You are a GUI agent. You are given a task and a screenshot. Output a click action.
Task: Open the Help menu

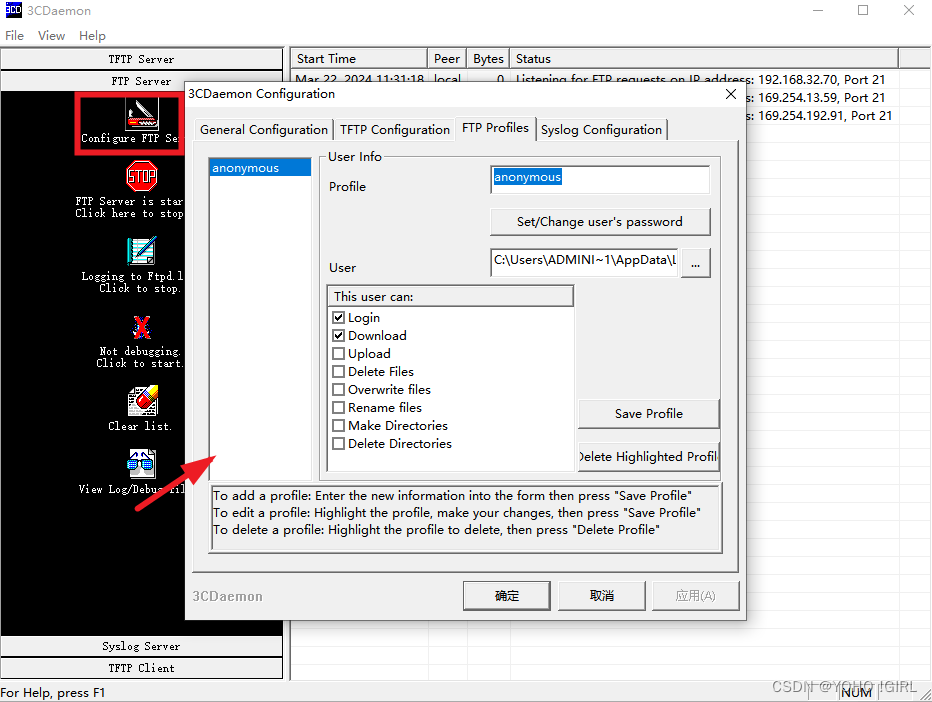tap(92, 36)
